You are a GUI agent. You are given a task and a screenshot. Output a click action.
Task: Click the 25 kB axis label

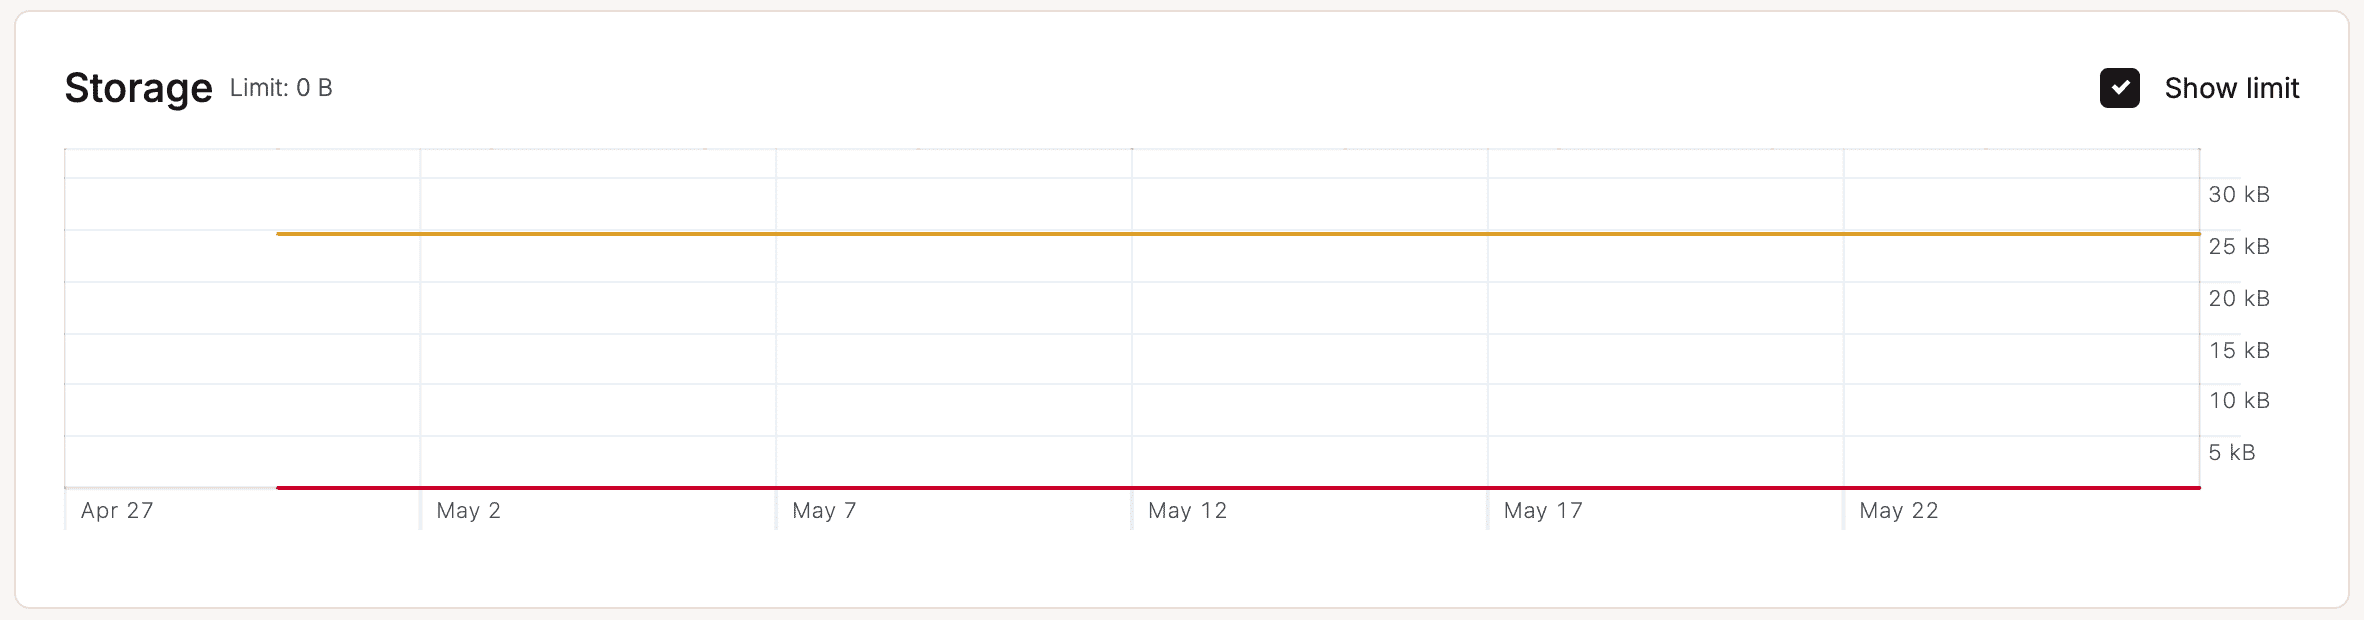[2239, 247]
